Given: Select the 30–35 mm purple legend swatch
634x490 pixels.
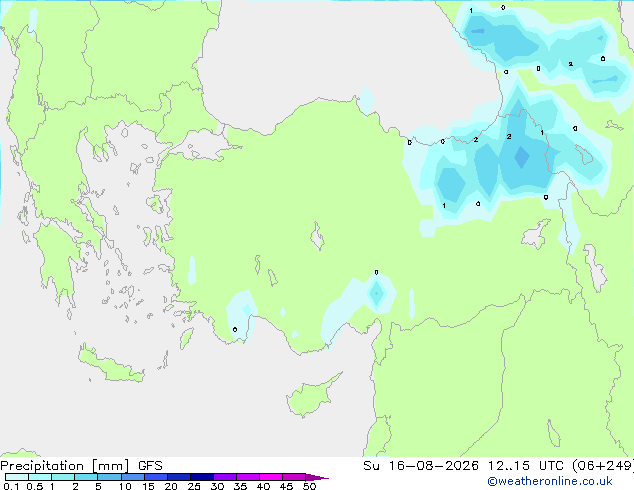Looking at the screenshot, I should tap(224, 477).
